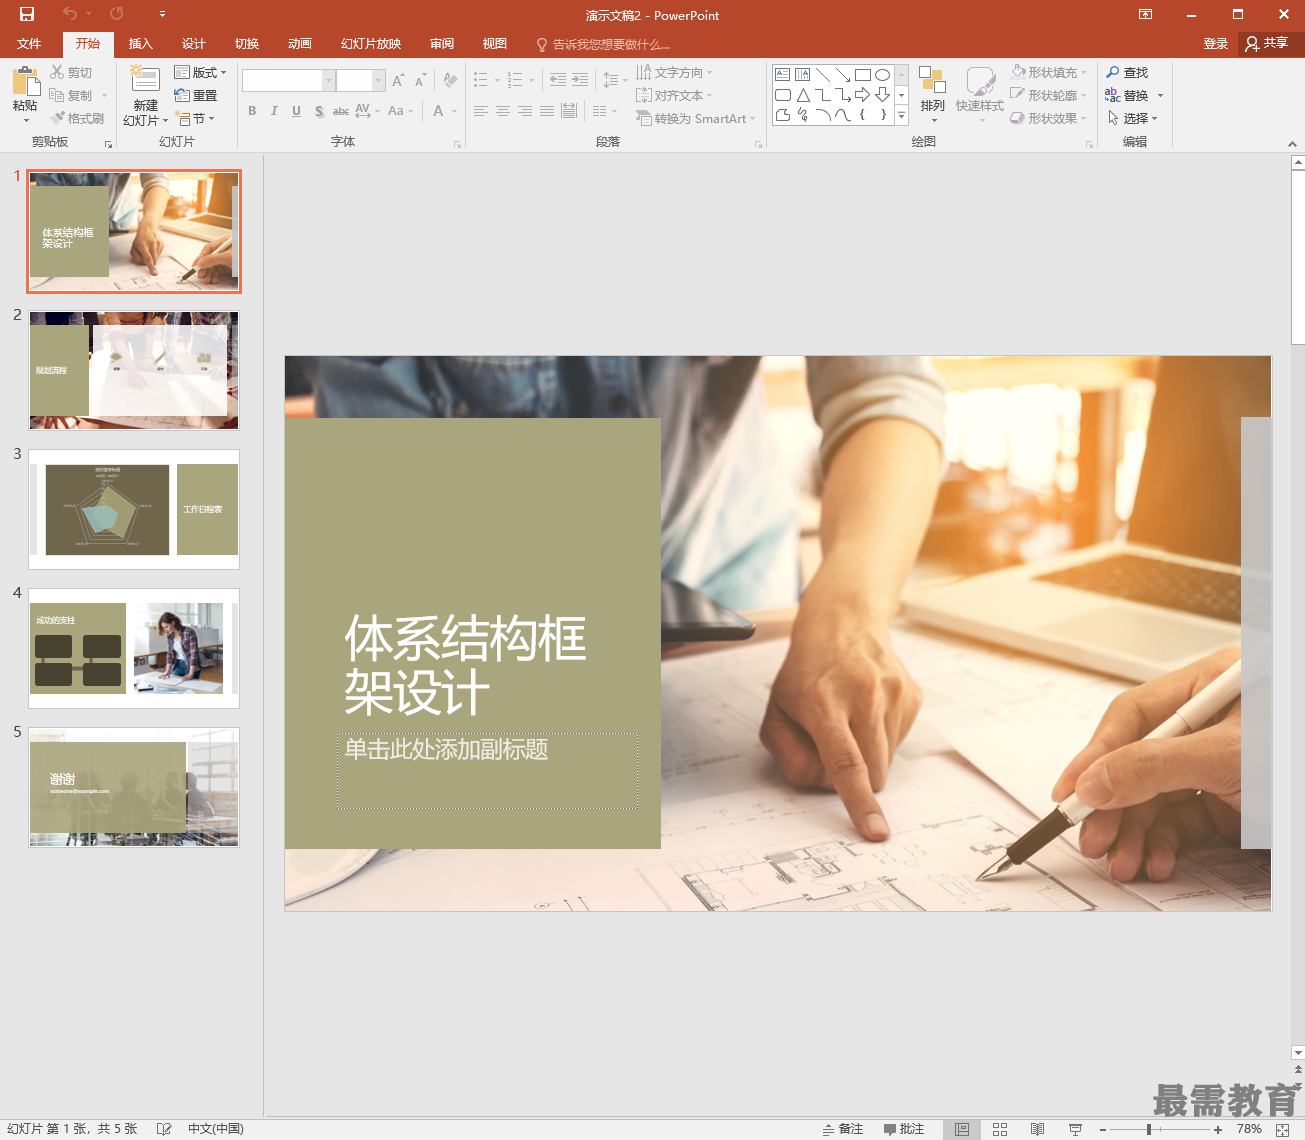The image size is (1305, 1140).
Task: Click the Decrease Font Size icon
Action: pos(420,80)
